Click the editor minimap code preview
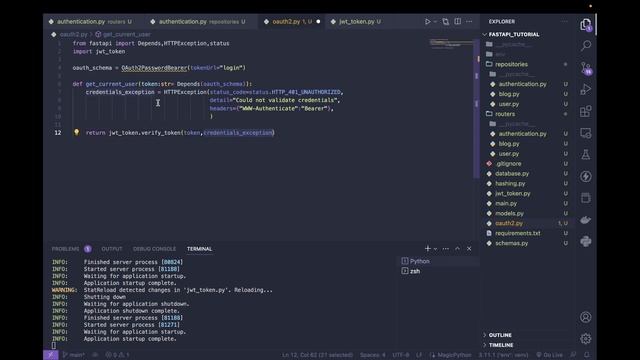The width and height of the screenshot is (640, 360). pyautogui.click(x=450, y=44)
